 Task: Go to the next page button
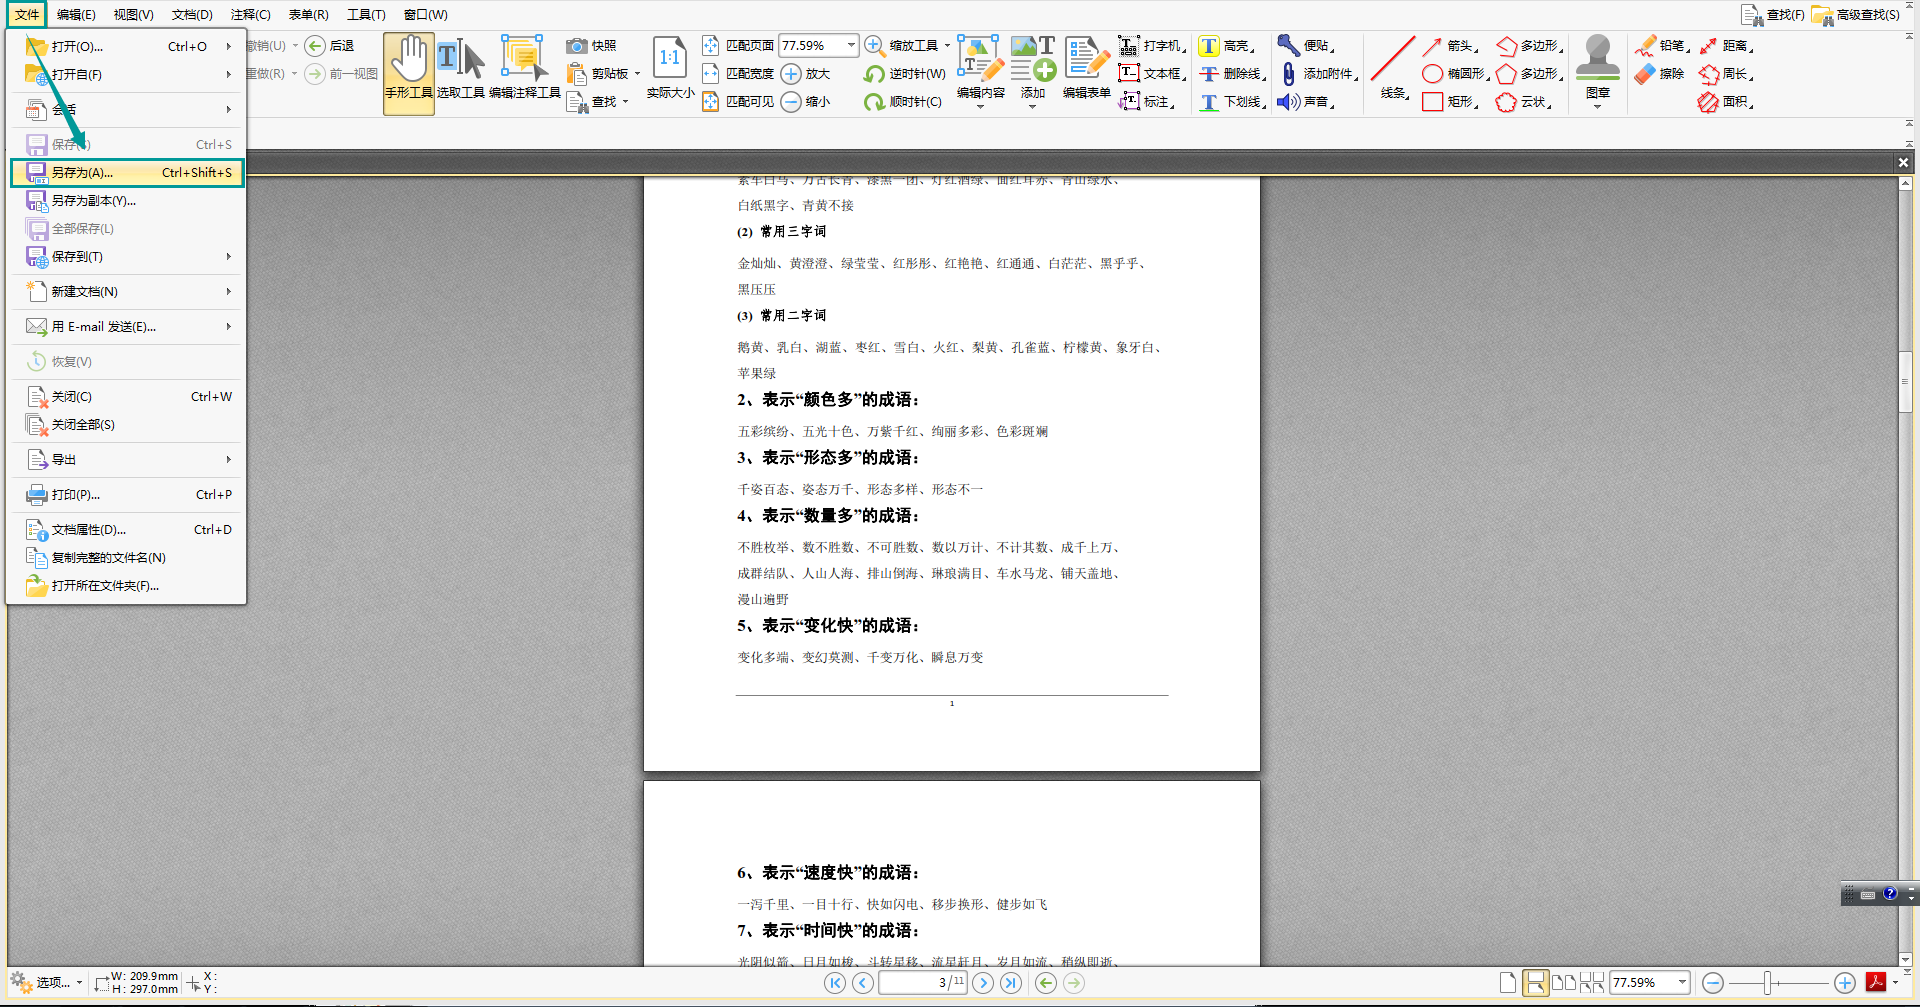pos(983,983)
